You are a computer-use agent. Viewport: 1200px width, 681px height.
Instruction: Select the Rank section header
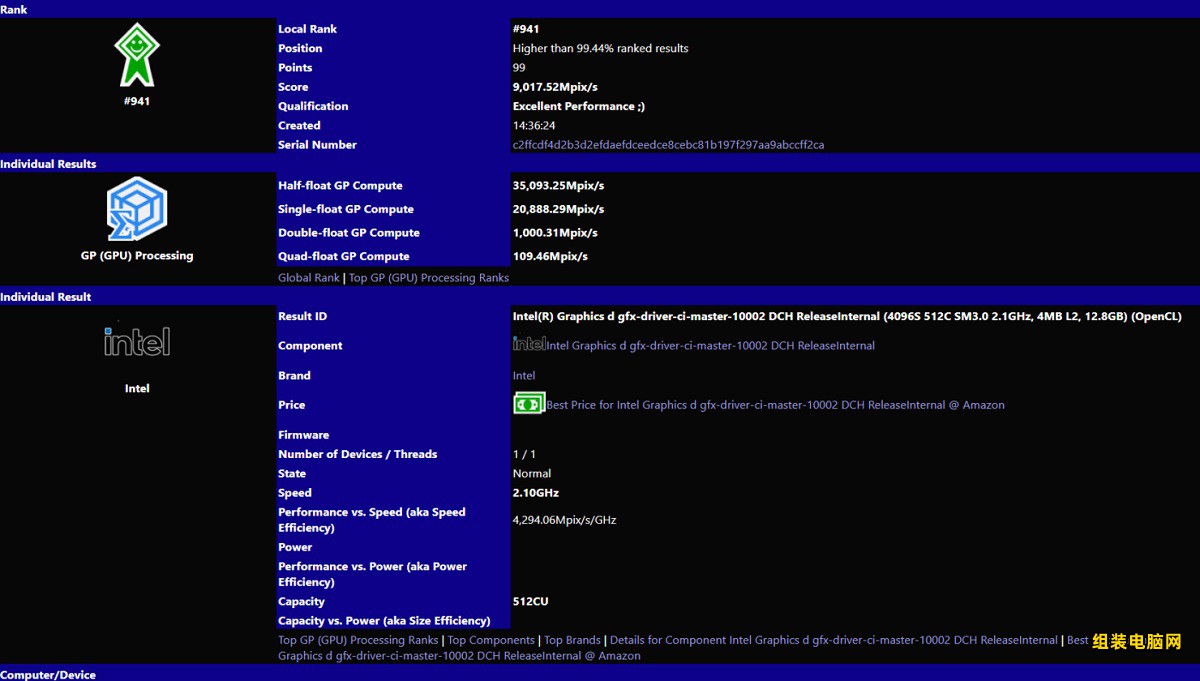600,9
